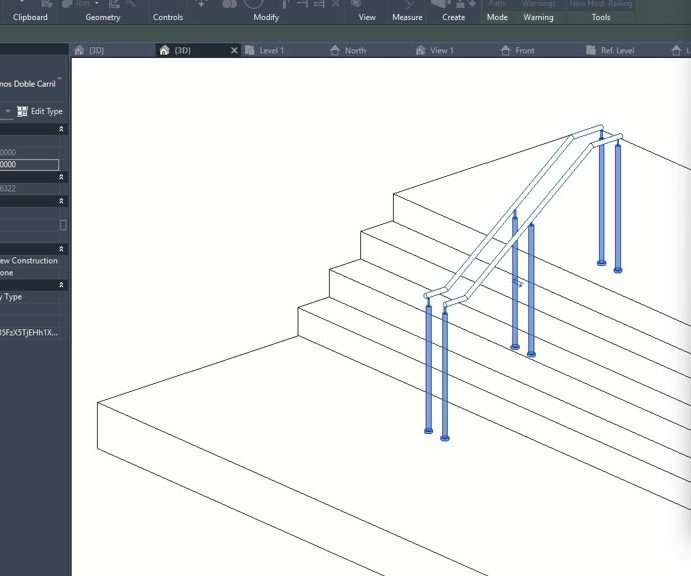Click the house icon on the inactive {3D} tab
Screen dimensions: 691x576
point(79,50)
